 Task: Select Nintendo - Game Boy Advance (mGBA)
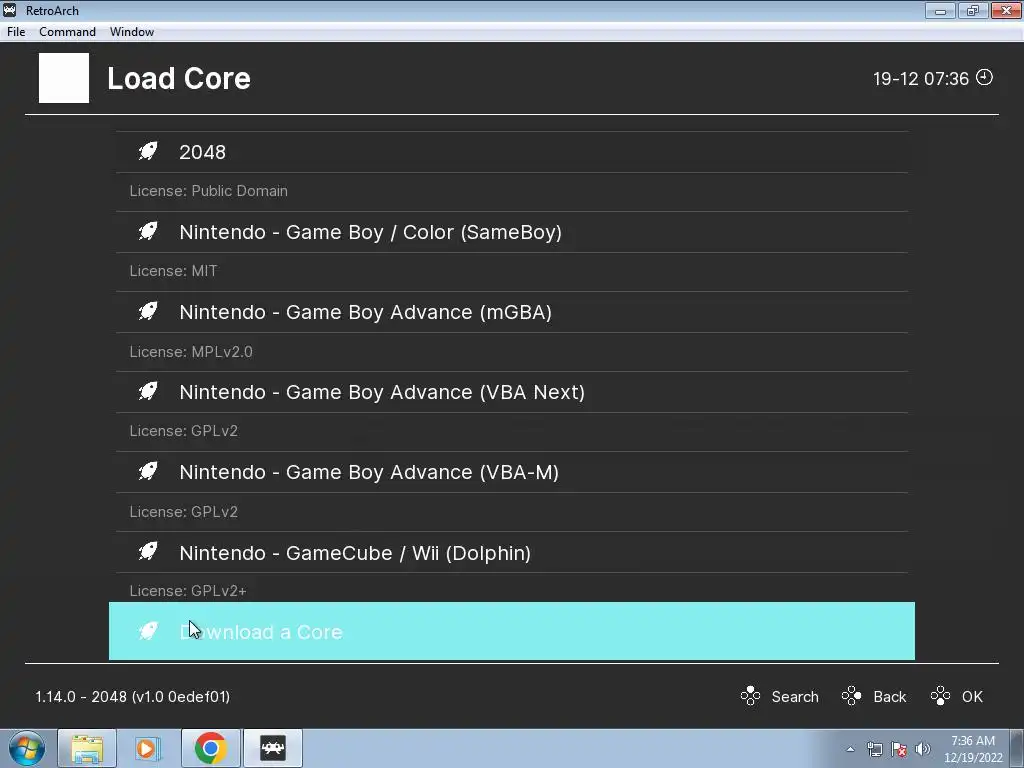(512, 312)
